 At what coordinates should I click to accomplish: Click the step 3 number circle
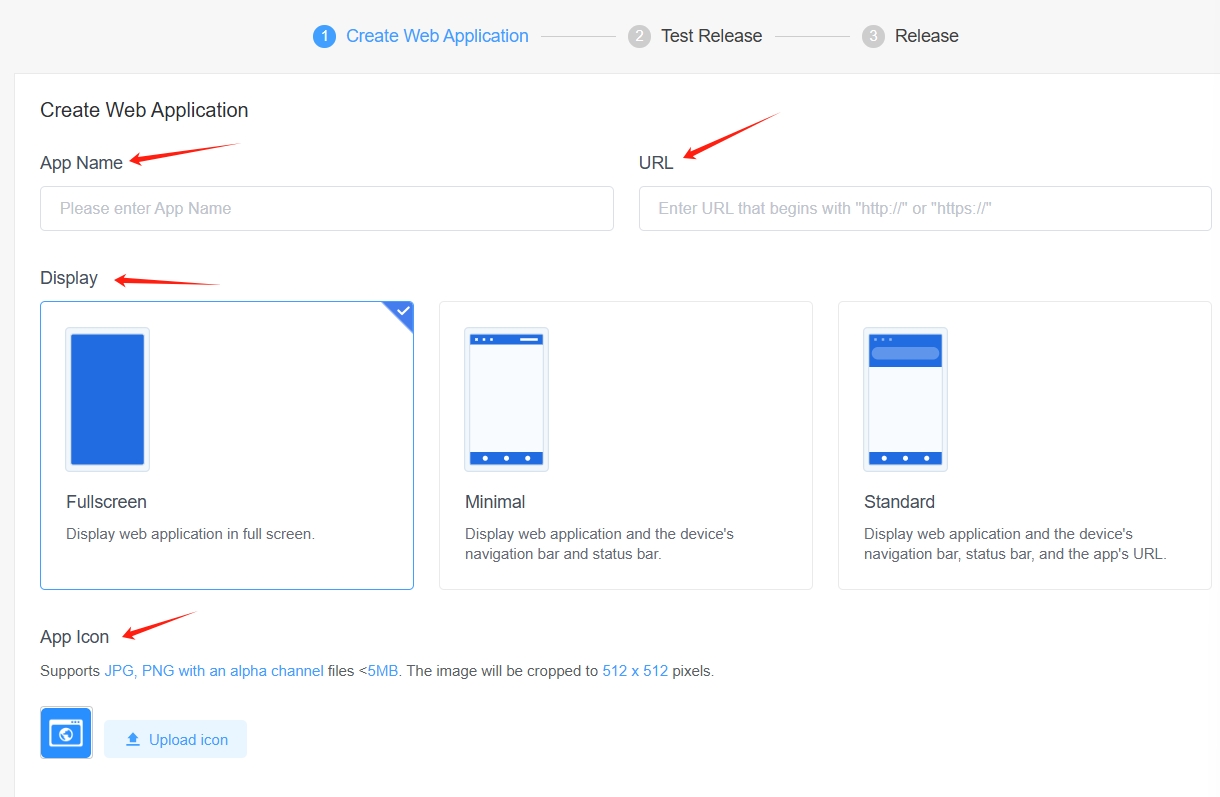[x=873, y=36]
